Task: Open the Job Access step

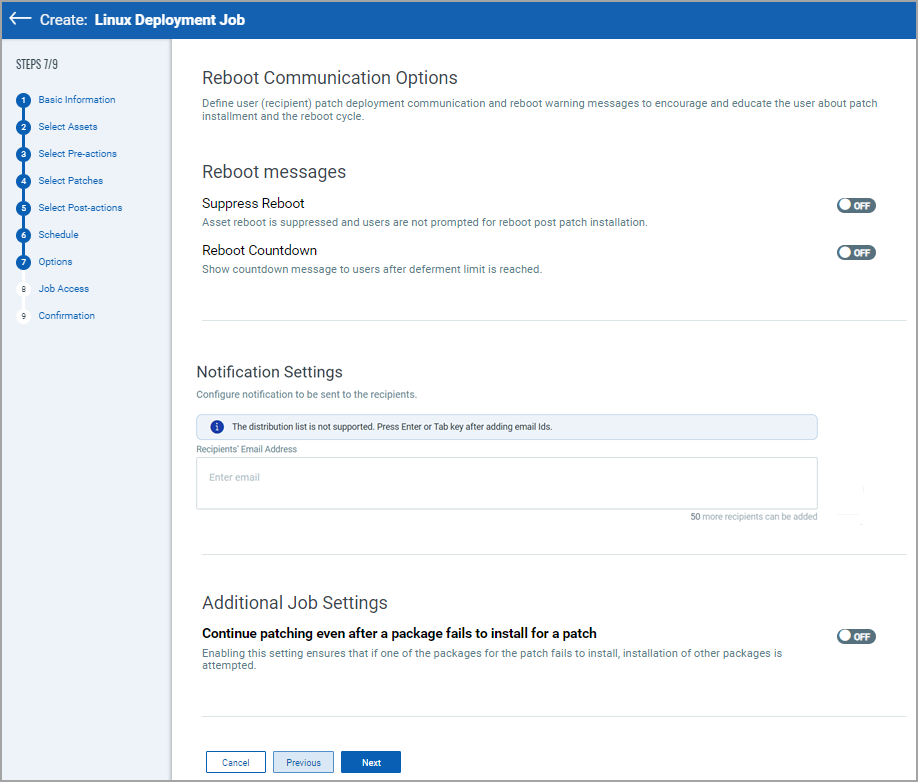Action: (x=63, y=288)
